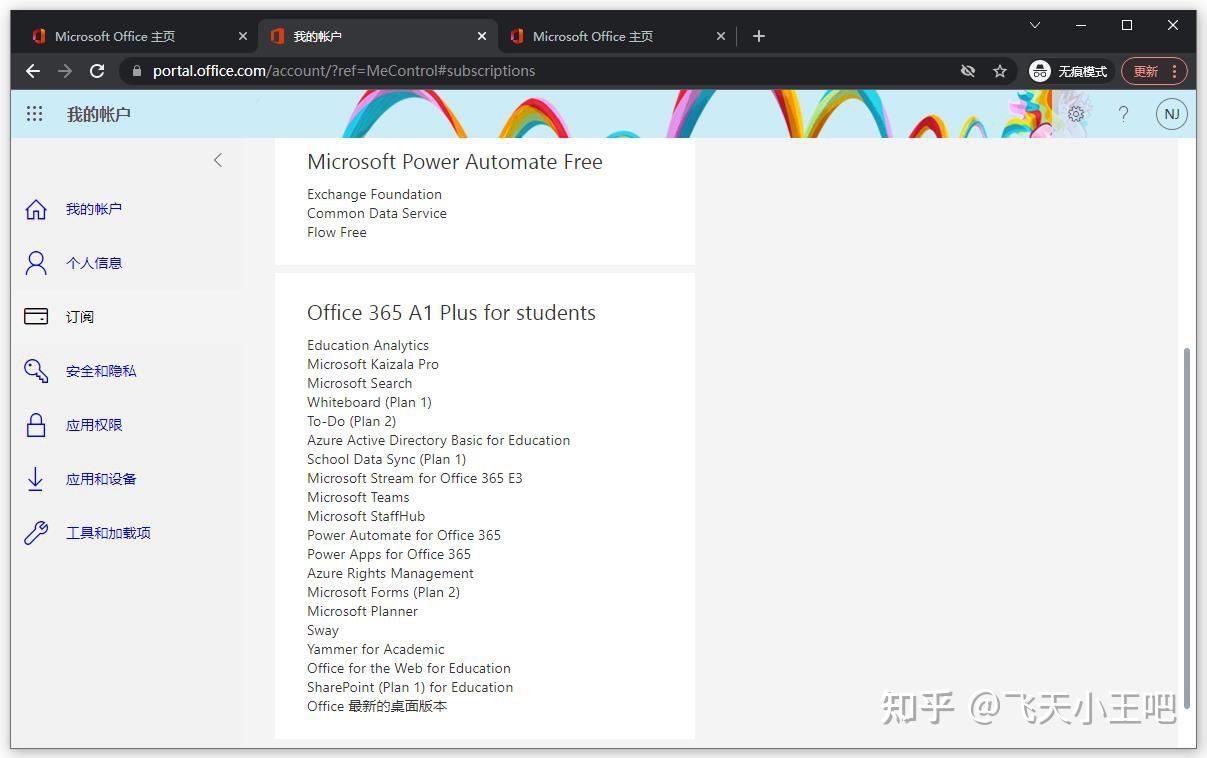Open 应用和设备 via the download icon
Image resolution: width=1207 pixels, height=758 pixels.
point(36,478)
